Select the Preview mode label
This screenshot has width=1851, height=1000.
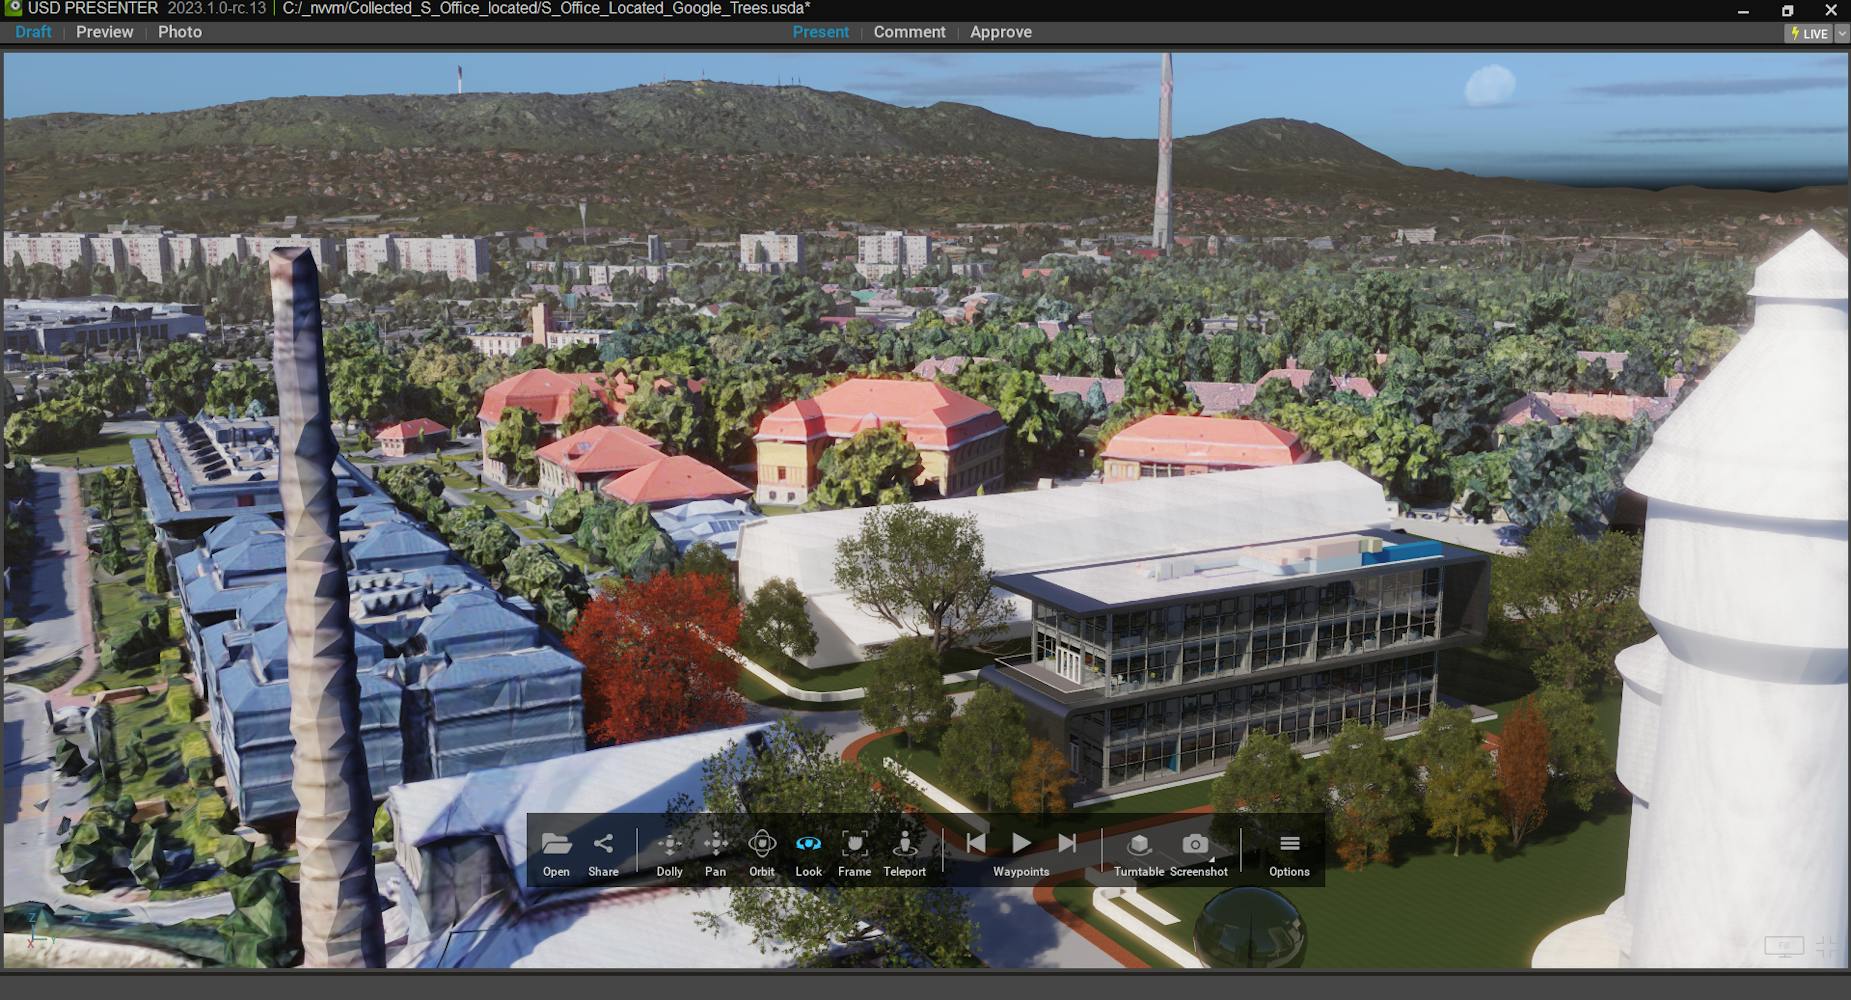(104, 31)
